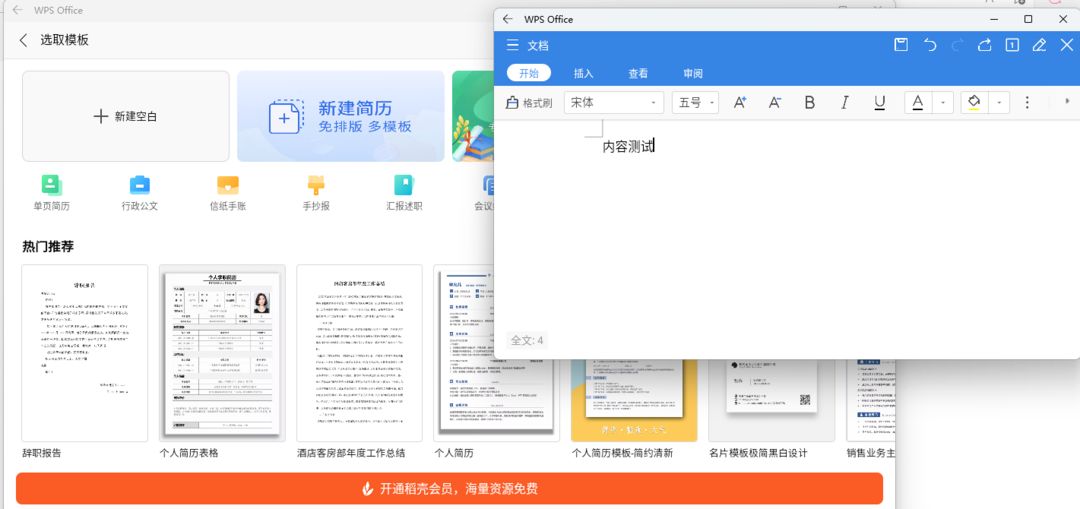Click the 热门推荐 heading

48,247
